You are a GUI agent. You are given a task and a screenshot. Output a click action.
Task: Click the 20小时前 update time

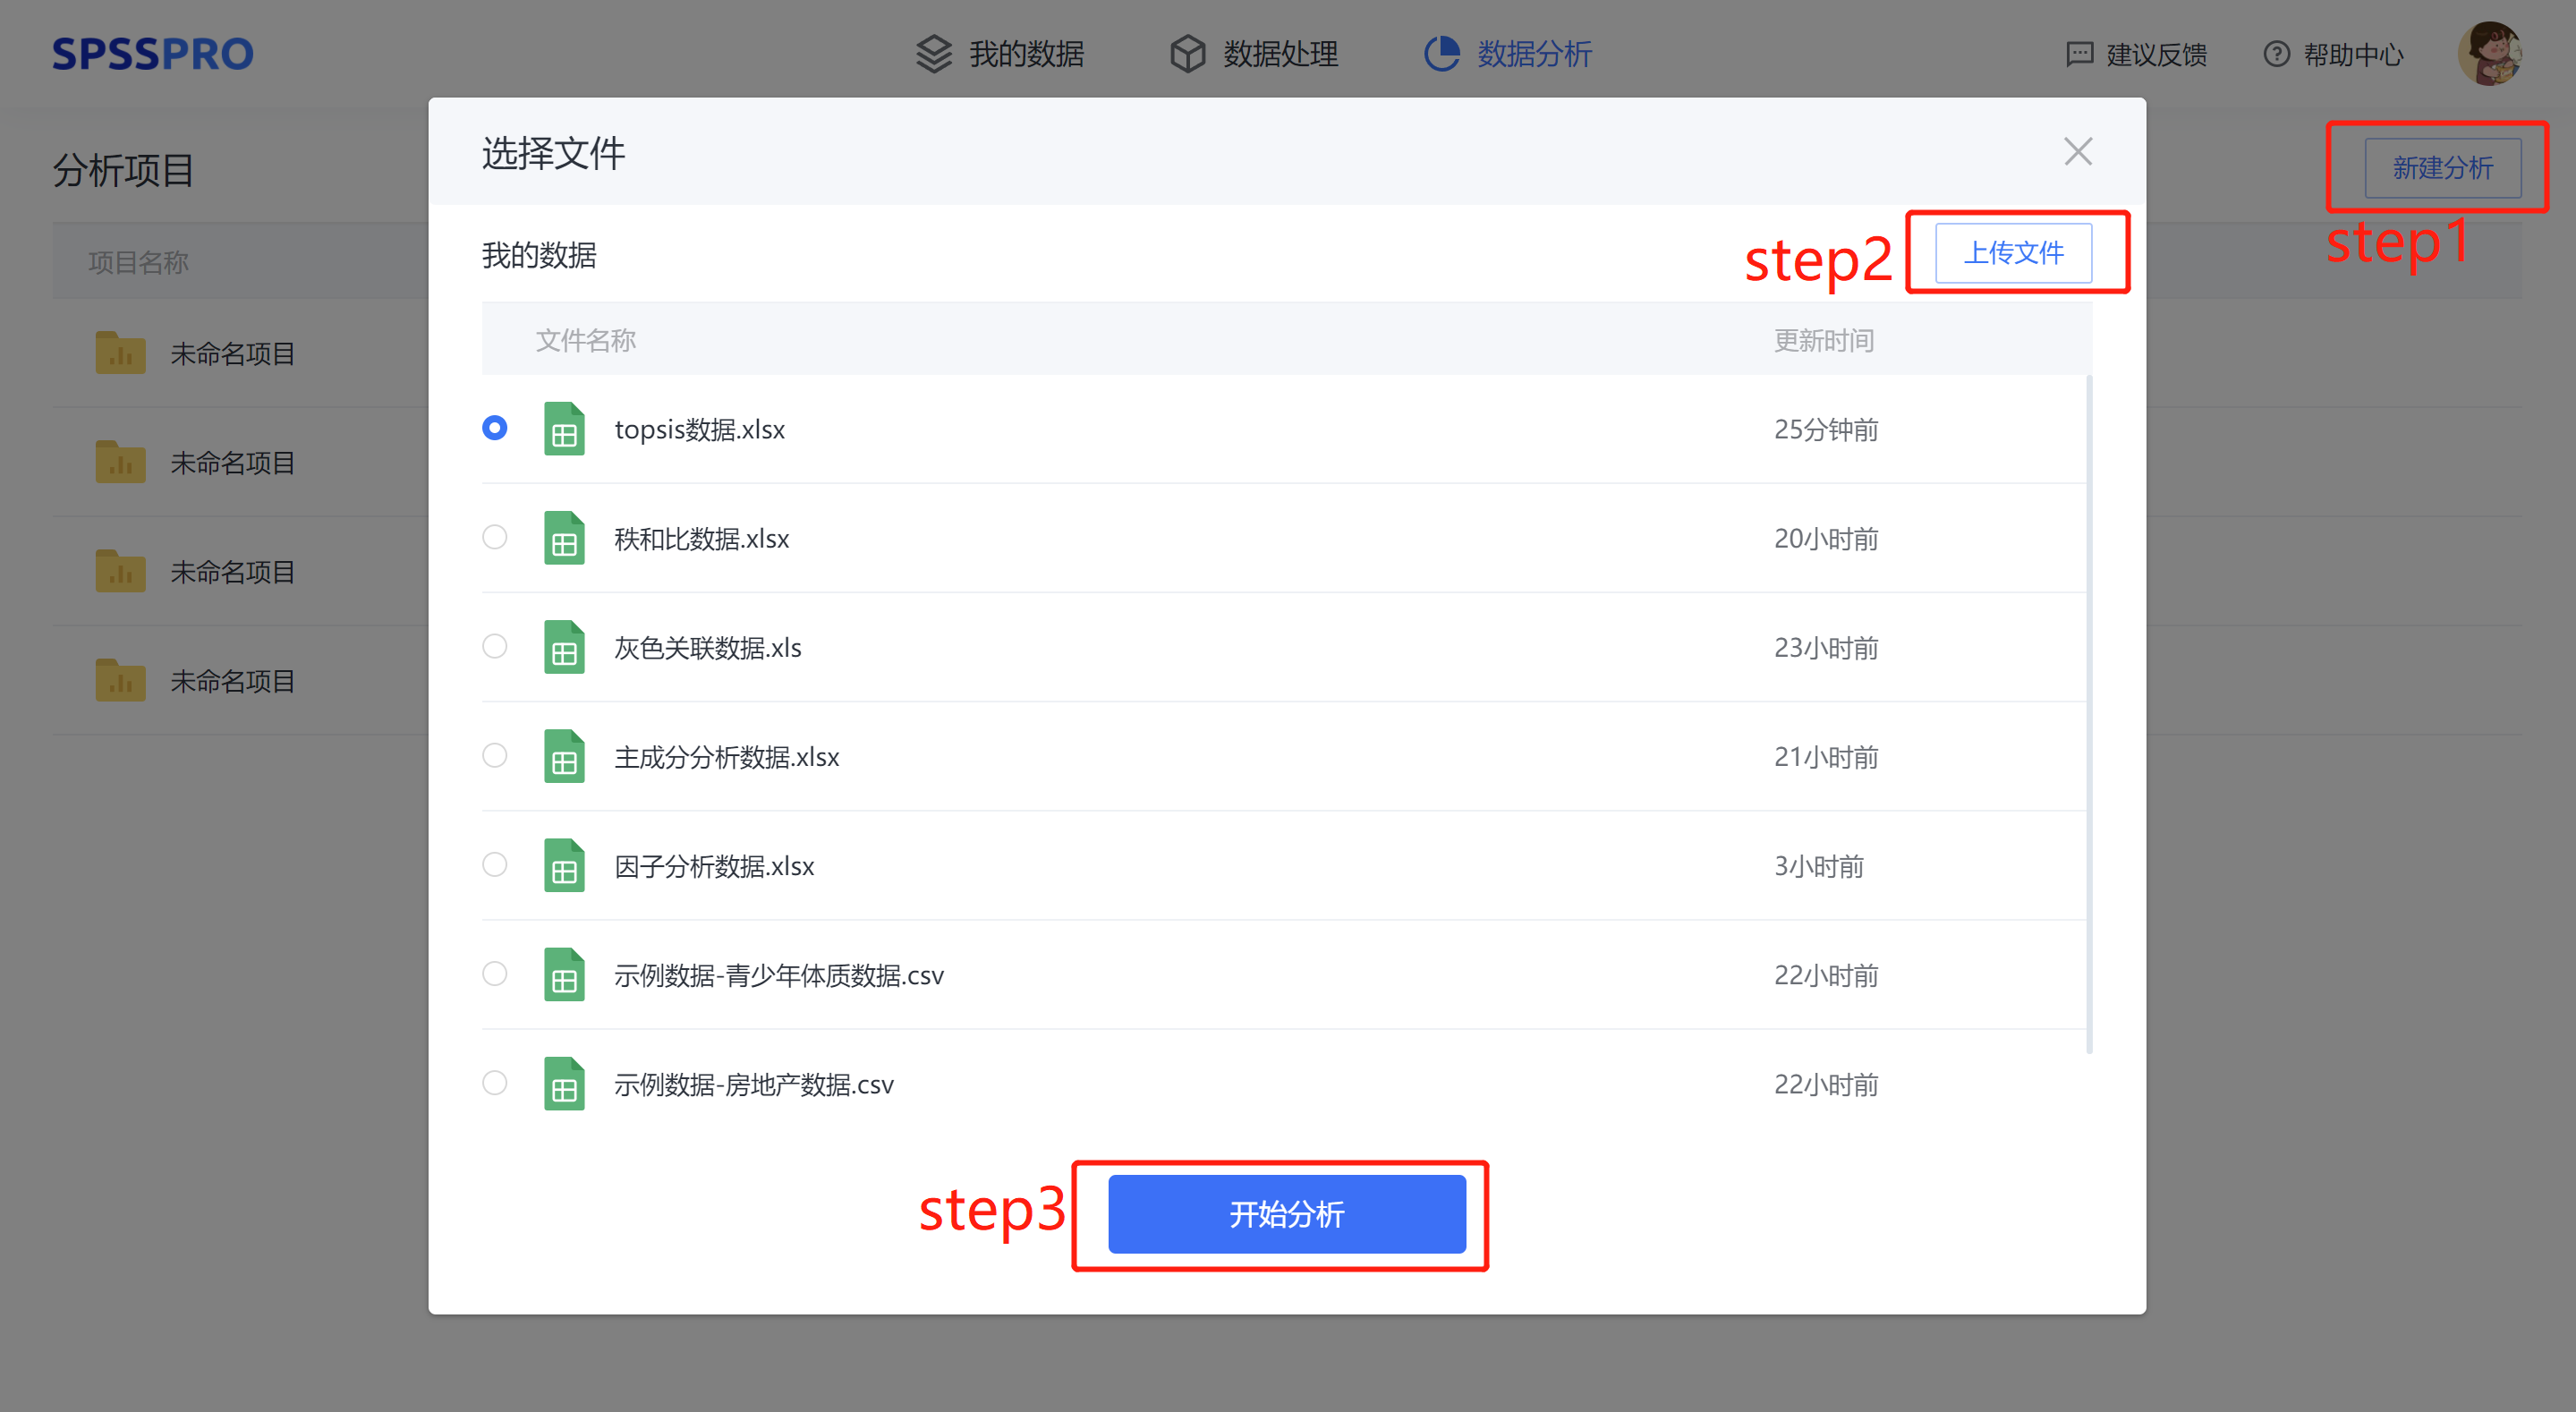coord(1826,538)
